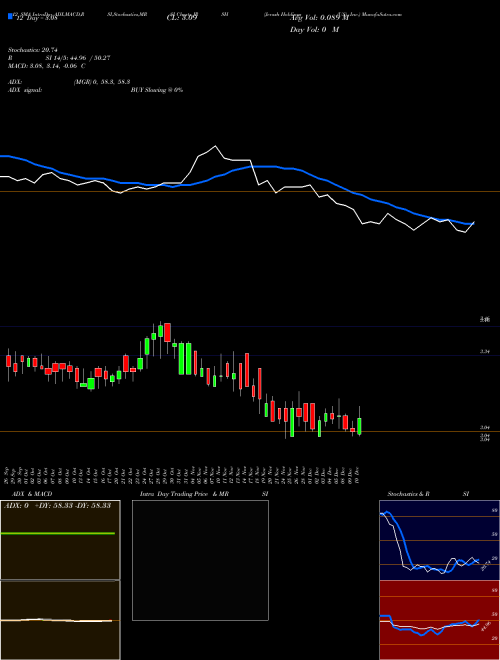The image size is (500, 660).
Task: Click 'Intra Day Trading Price & MR' title
Action: pyautogui.click(x=184, y=494)
